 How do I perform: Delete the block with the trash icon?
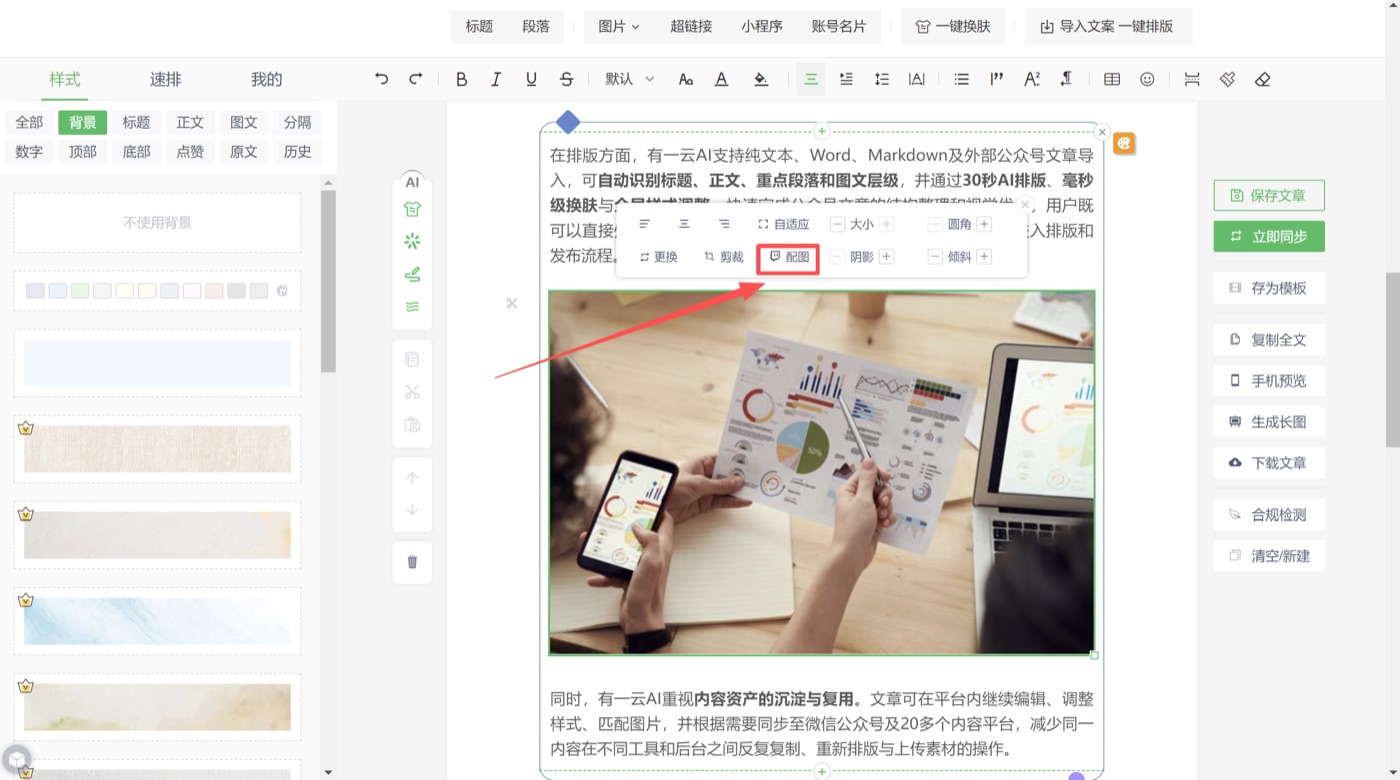click(412, 562)
